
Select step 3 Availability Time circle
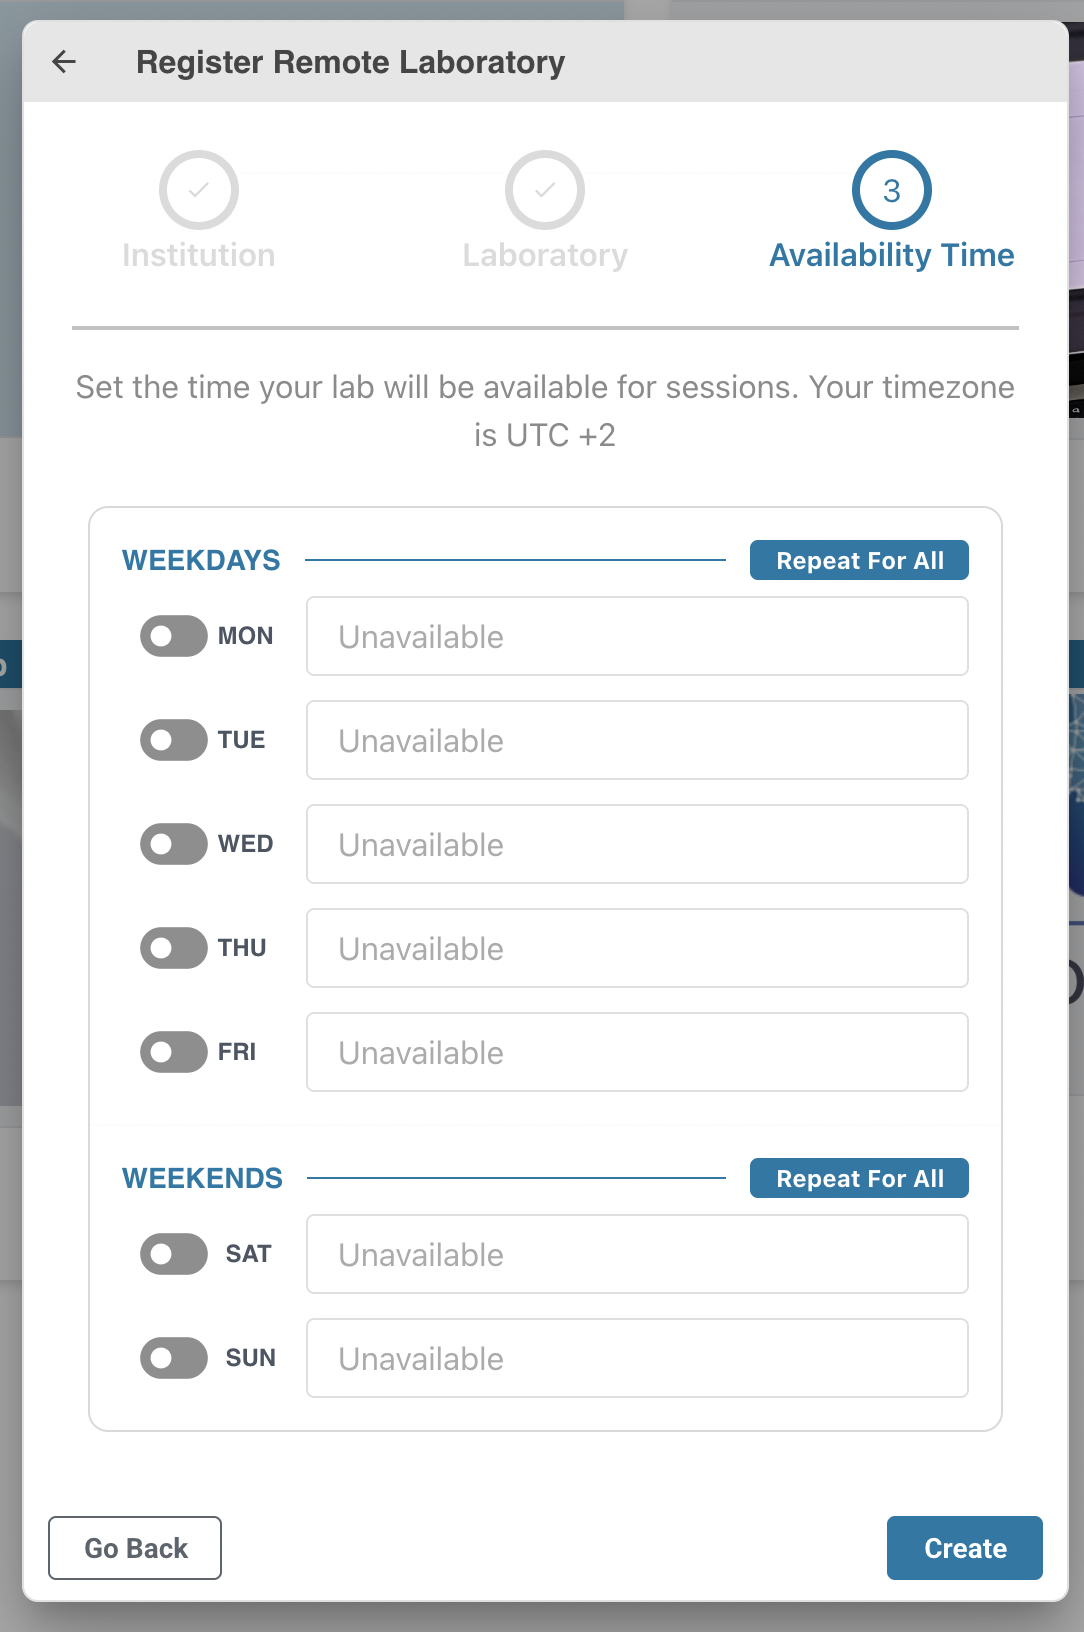[x=891, y=190]
